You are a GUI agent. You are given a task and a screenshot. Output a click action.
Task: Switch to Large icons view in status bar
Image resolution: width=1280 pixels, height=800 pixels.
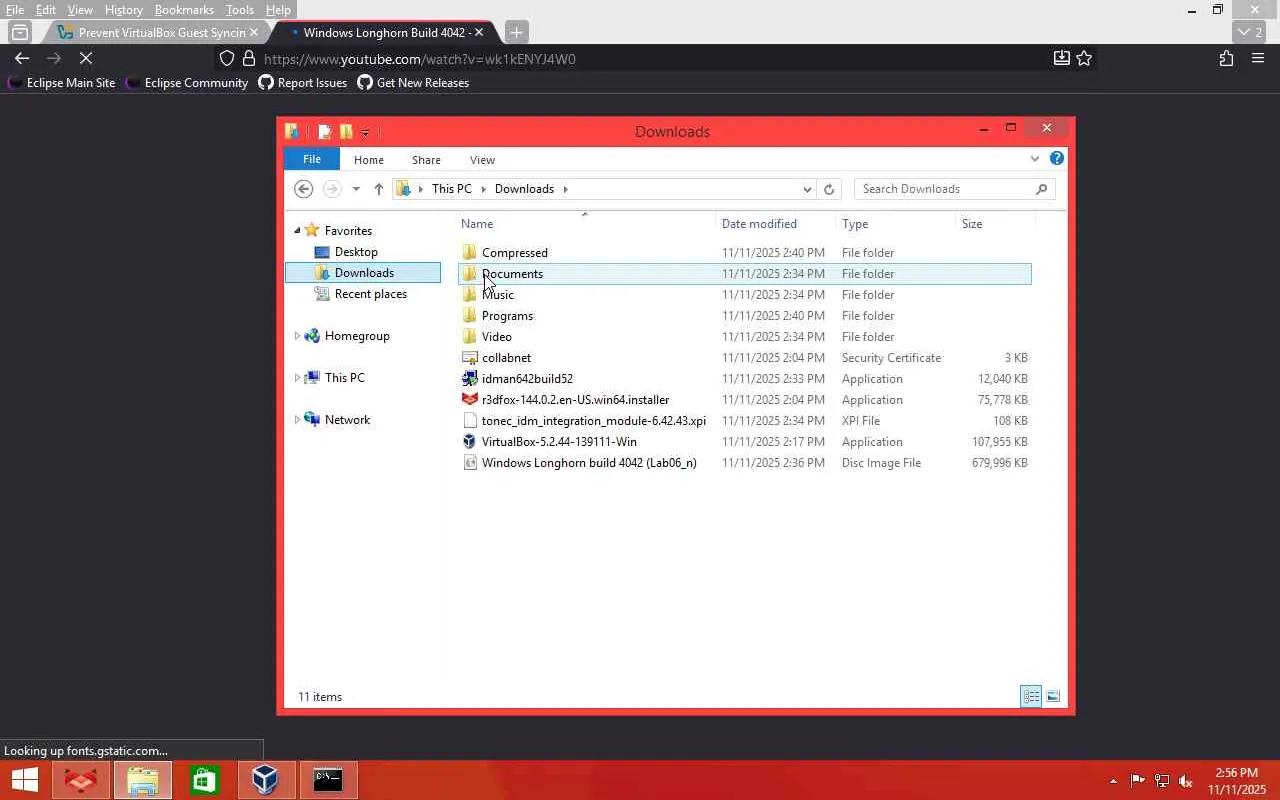[1052, 696]
